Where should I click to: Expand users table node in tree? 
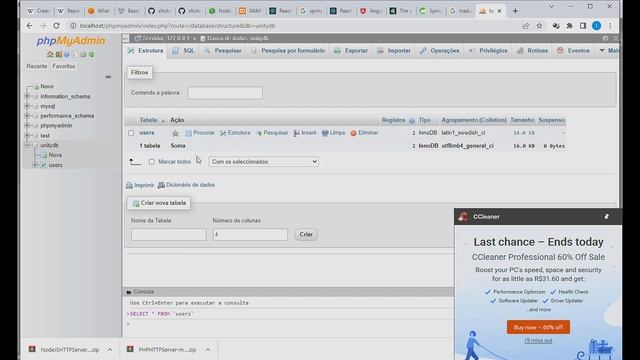coord(36,165)
